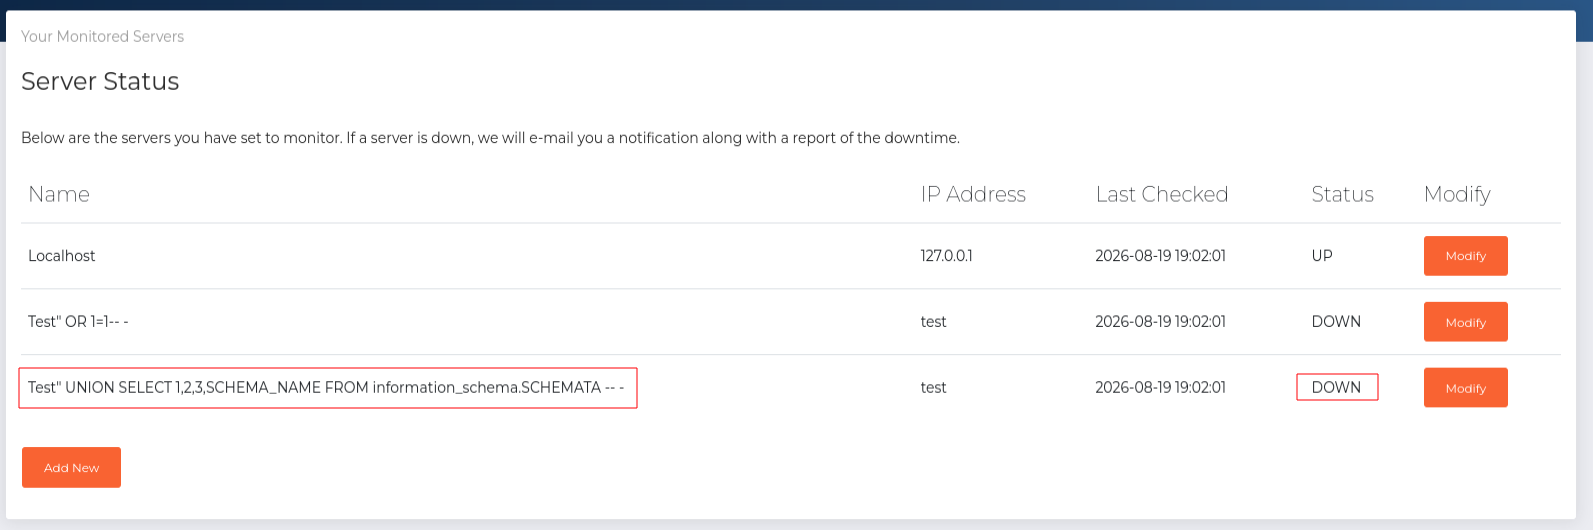Click the Modify column header
1593x530 pixels.
tap(1457, 194)
